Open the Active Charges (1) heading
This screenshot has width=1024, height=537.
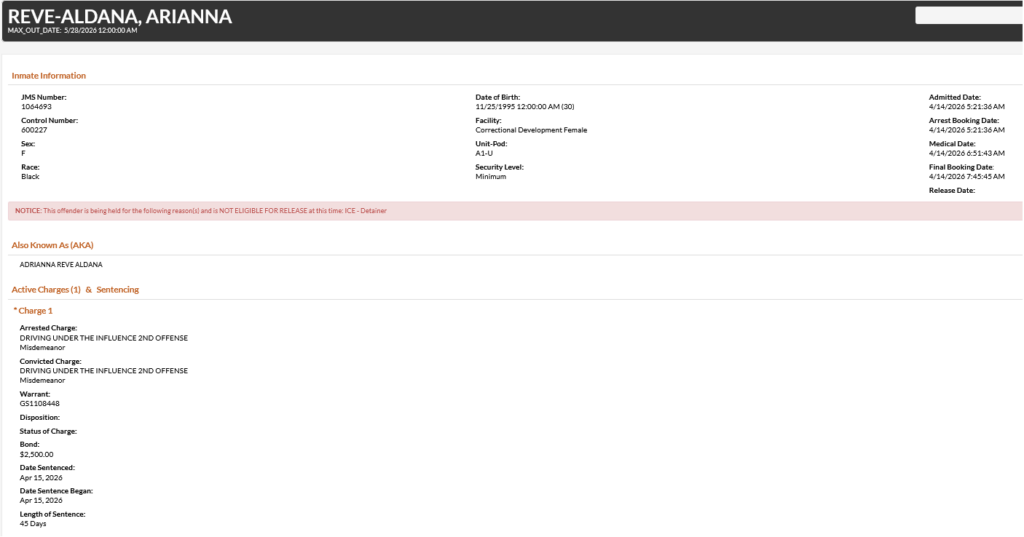45,290
